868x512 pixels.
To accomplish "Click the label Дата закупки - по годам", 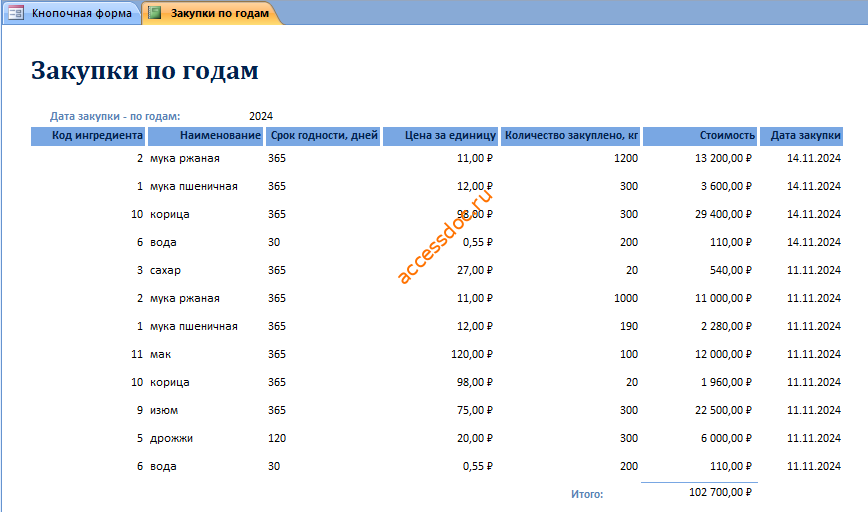I will pos(115,116).
